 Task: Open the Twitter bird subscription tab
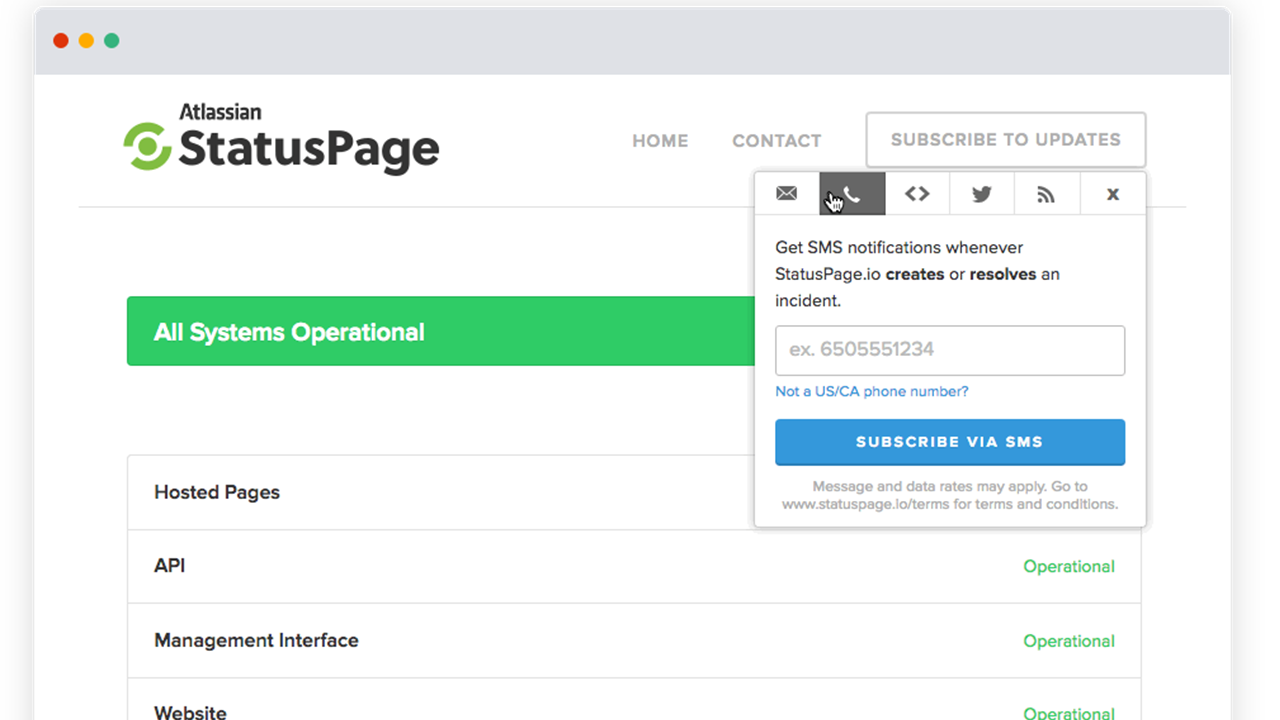(x=982, y=194)
